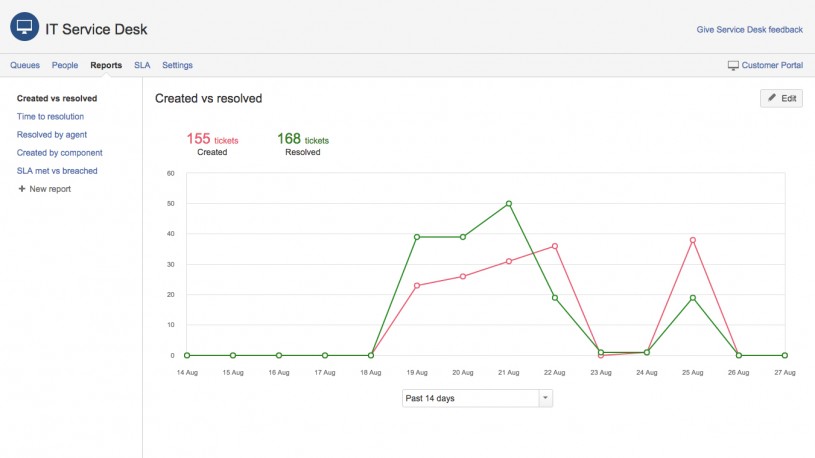The height and width of the screenshot is (458, 815).
Task: Click the Edit button
Action: coord(781,98)
